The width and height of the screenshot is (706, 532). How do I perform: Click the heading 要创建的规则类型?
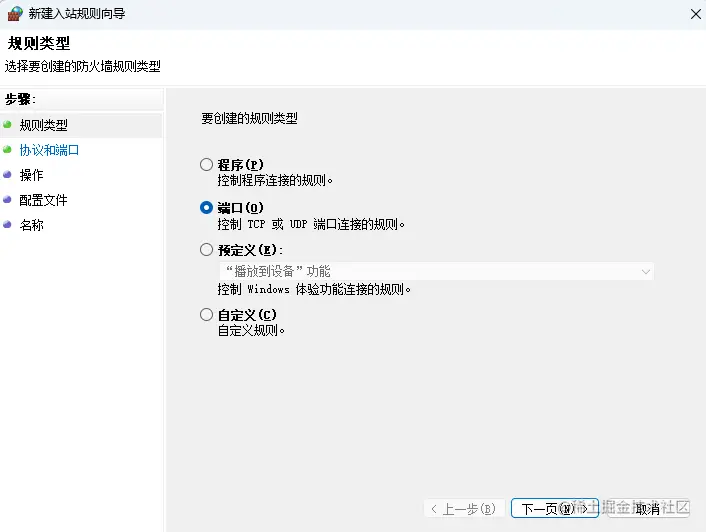[x=249, y=118]
